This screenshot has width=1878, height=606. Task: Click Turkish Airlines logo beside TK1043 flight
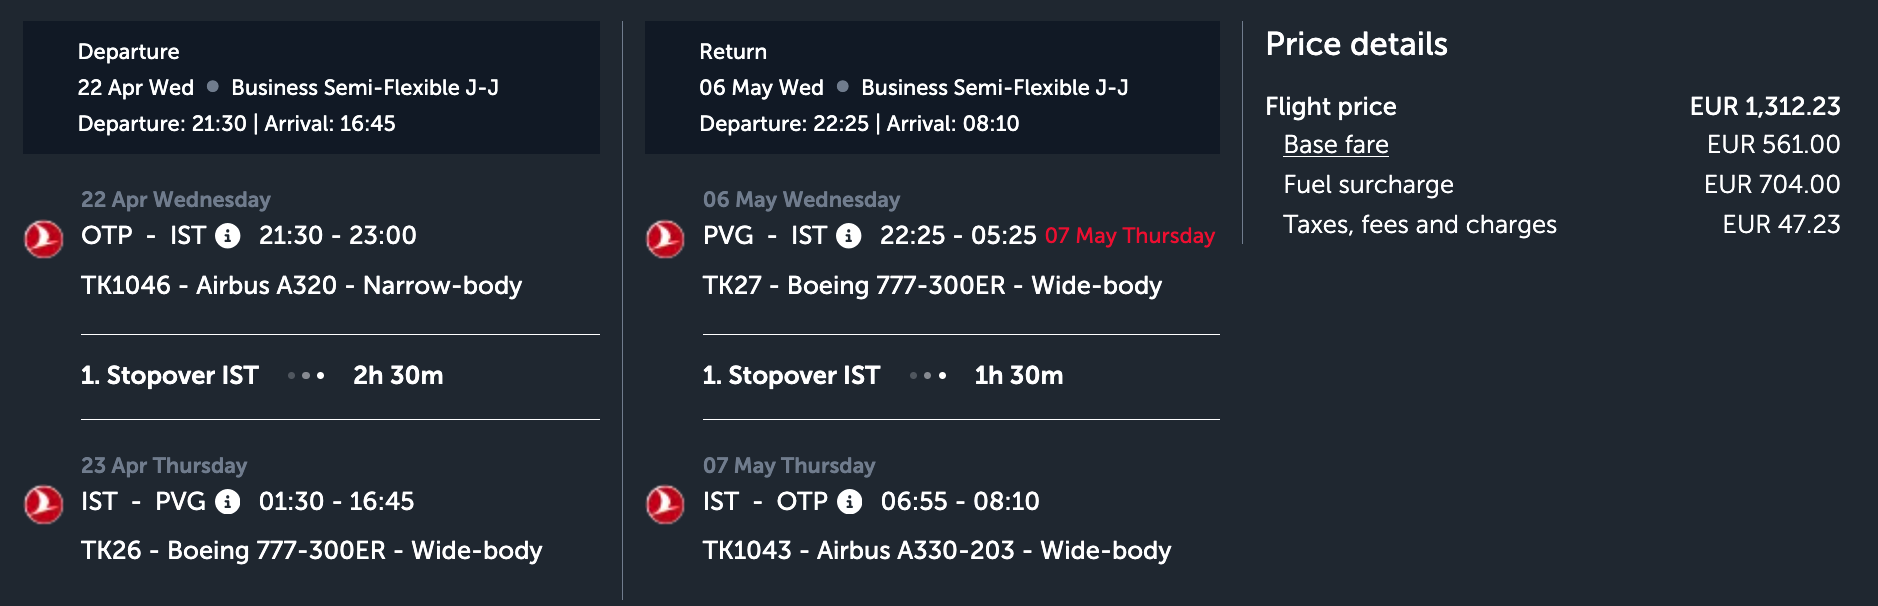pyautogui.click(x=665, y=504)
